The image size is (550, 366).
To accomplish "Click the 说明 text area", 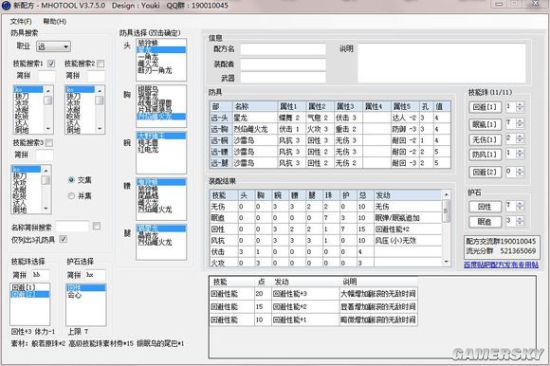I will point(442,63).
